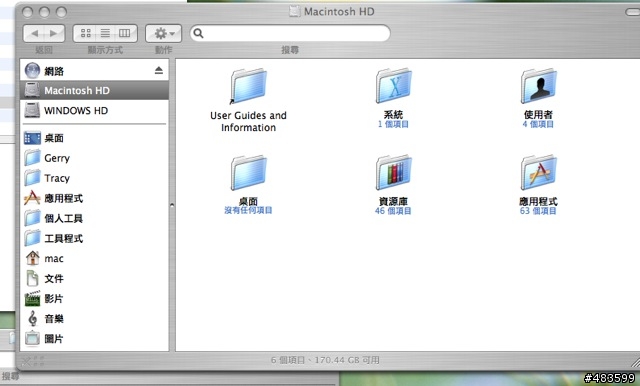This screenshot has width=640, height=386.
Task: Switch to column view mode
Action: point(126,33)
